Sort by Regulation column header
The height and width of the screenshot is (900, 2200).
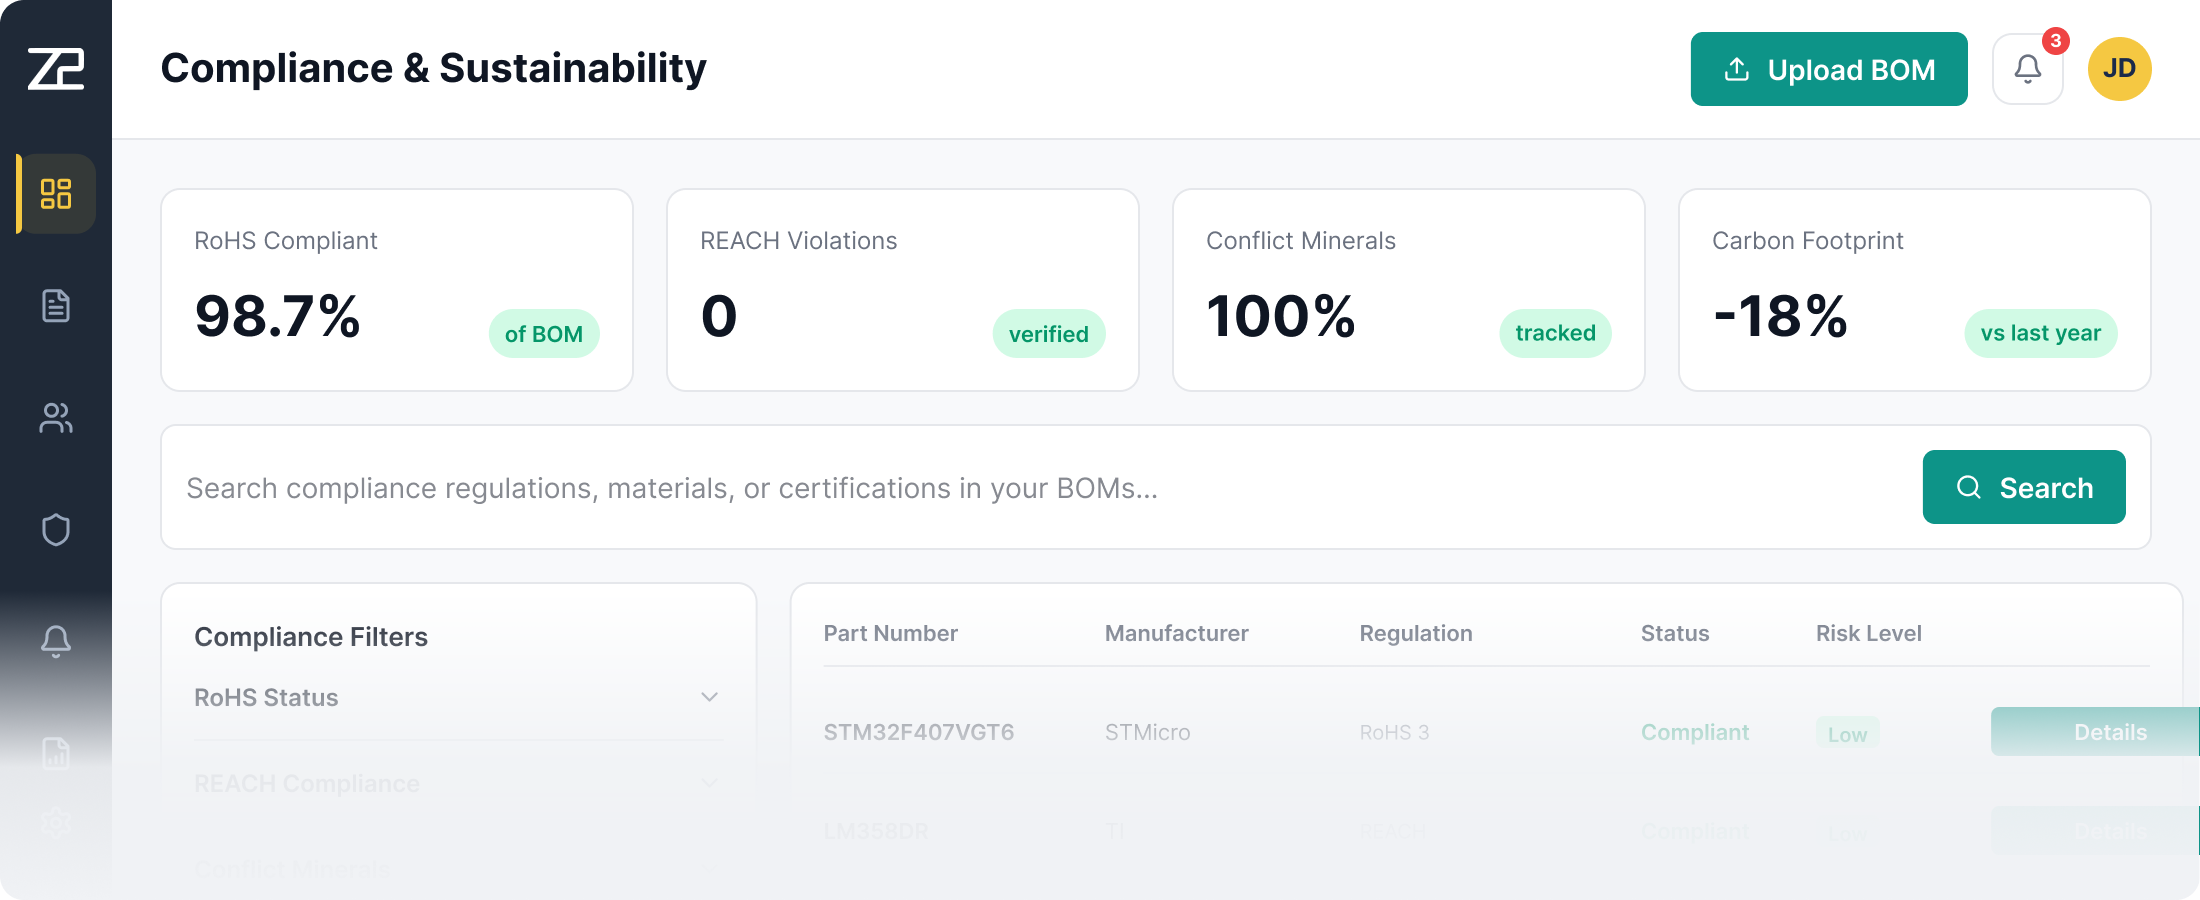(x=1416, y=633)
